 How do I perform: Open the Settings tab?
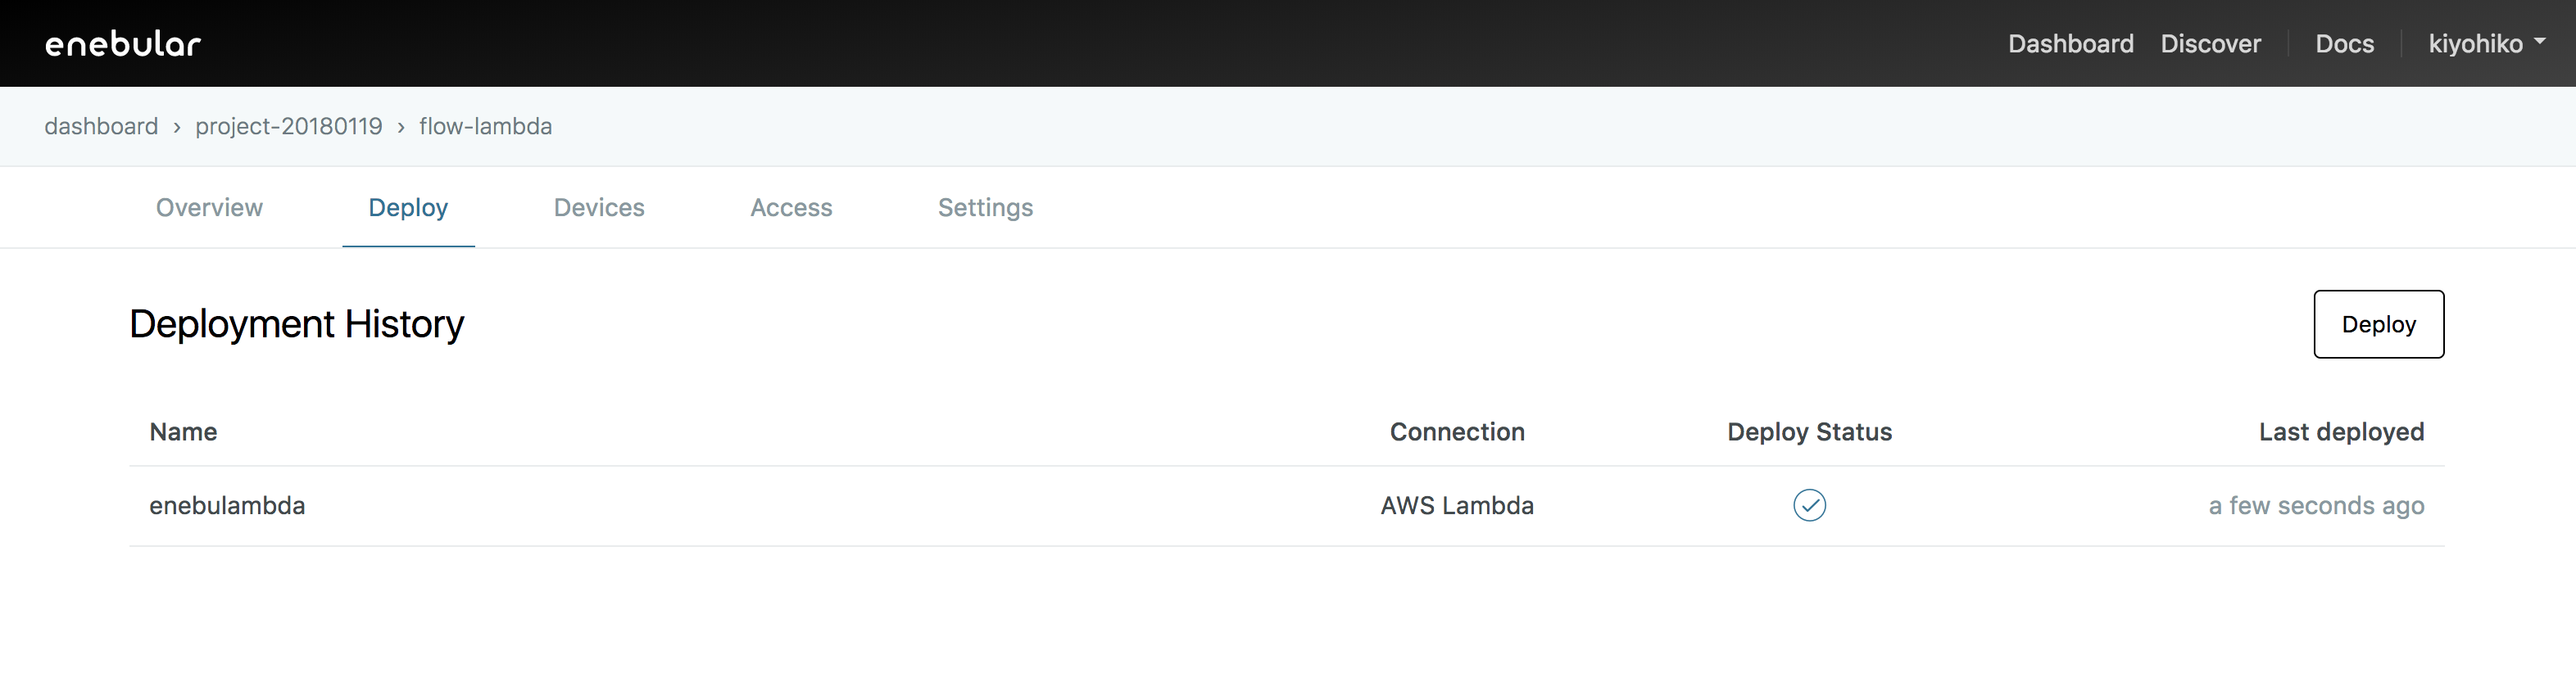click(985, 207)
